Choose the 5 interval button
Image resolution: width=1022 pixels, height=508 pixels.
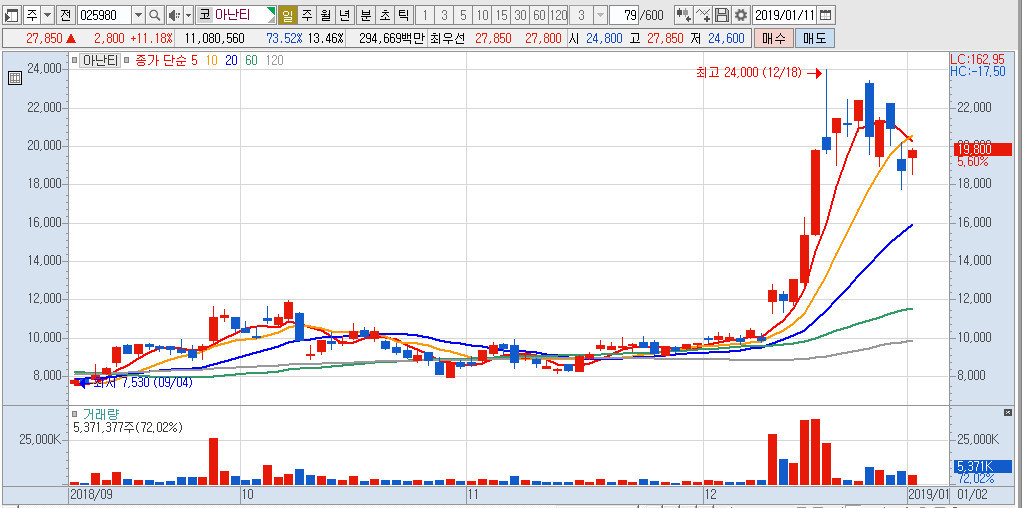pyautogui.click(x=463, y=14)
